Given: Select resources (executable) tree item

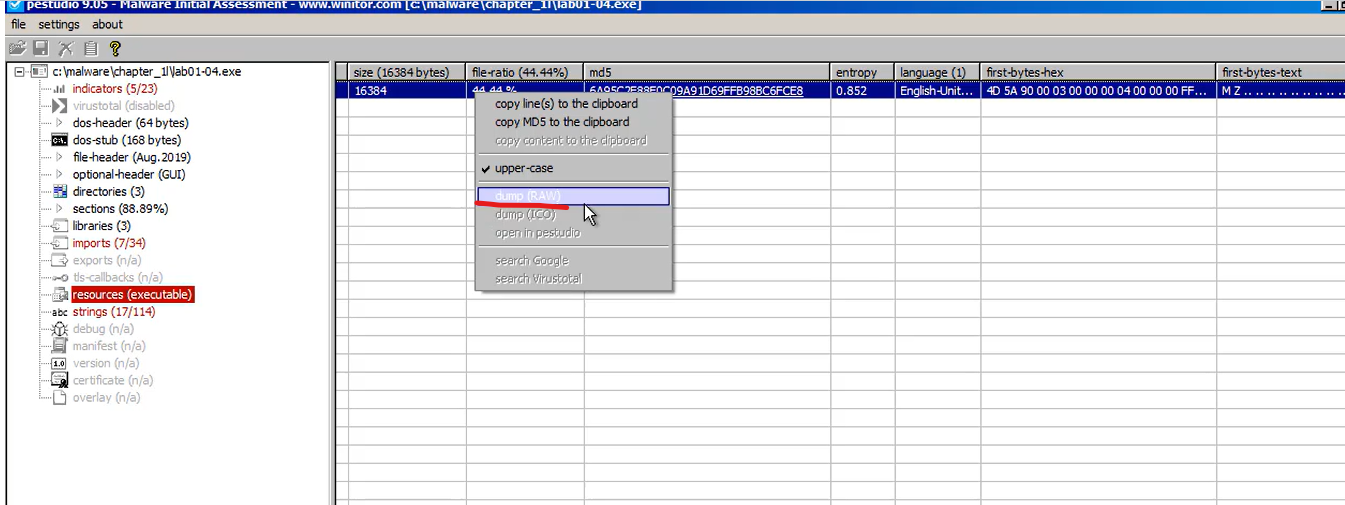Looking at the screenshot, I should tap(132, 295).
